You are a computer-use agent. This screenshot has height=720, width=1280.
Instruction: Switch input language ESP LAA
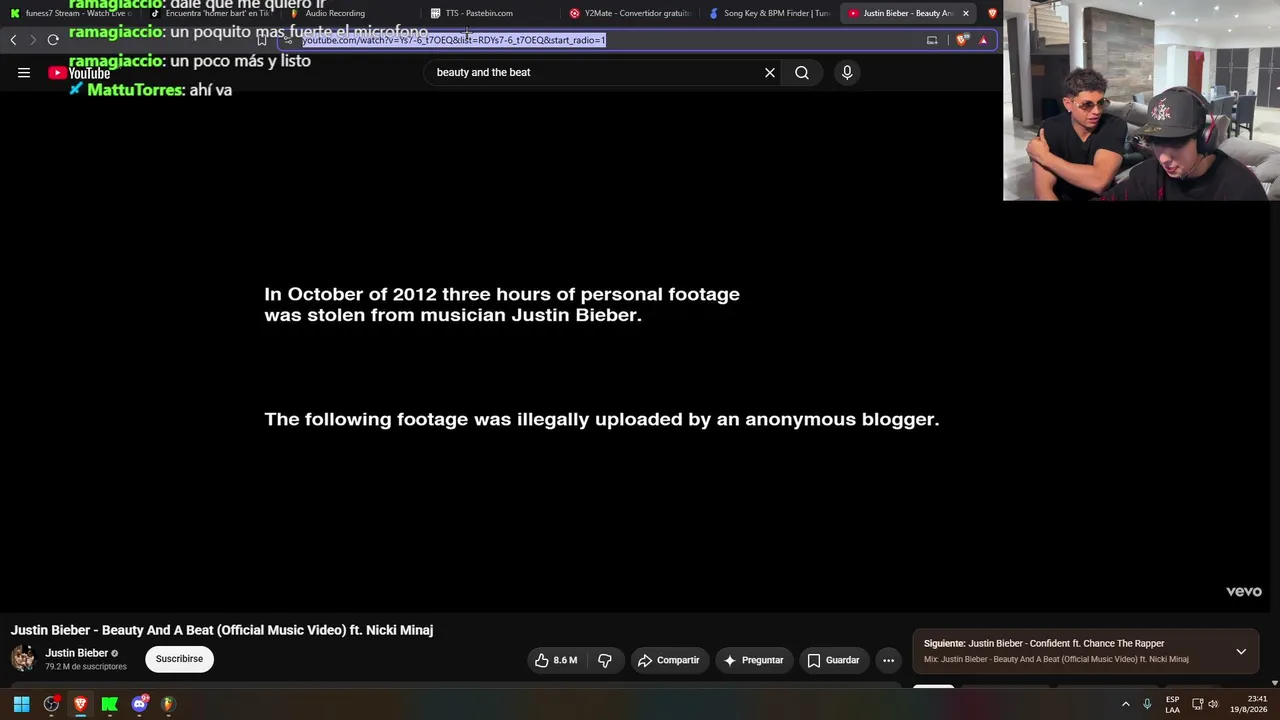pyautogui.click(x=1172, y=704)
